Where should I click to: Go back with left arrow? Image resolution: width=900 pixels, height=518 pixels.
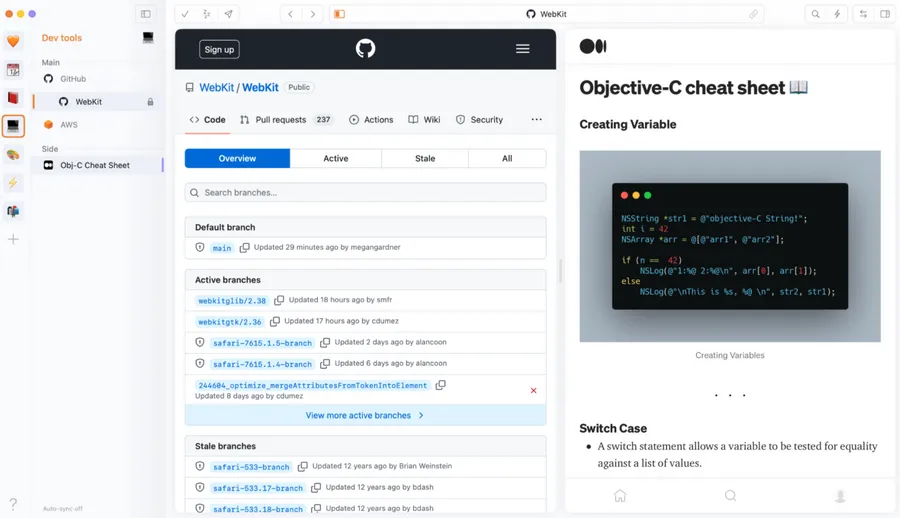(x=290, y=14)
